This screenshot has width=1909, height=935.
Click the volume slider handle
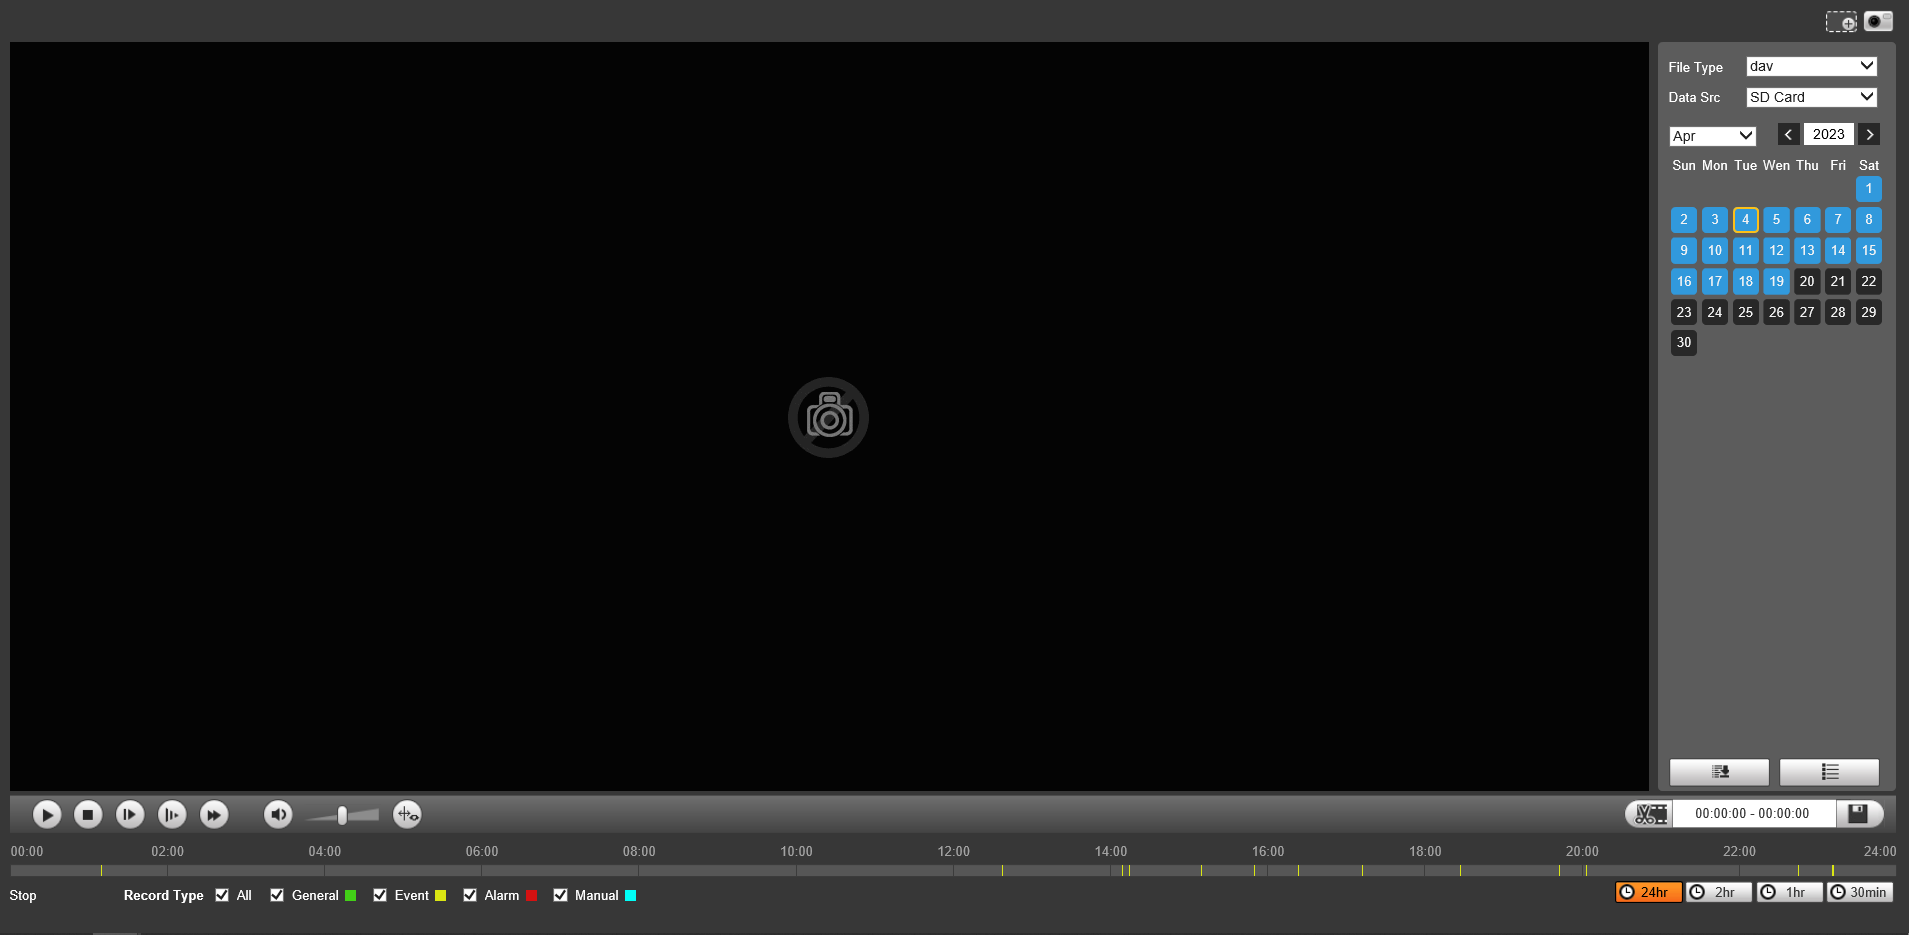tap(342, 816)
